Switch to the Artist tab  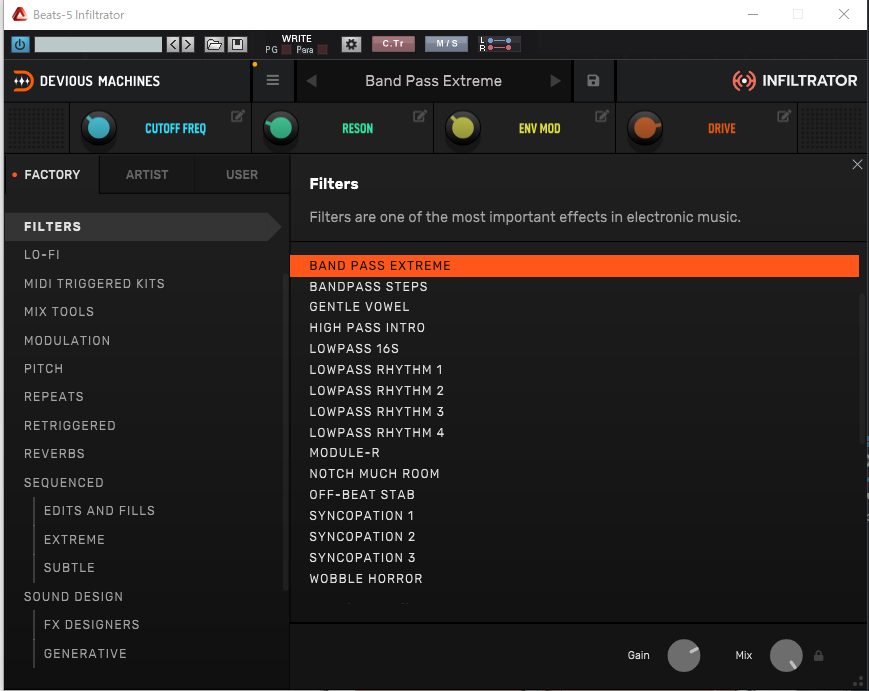pos(147,175)
